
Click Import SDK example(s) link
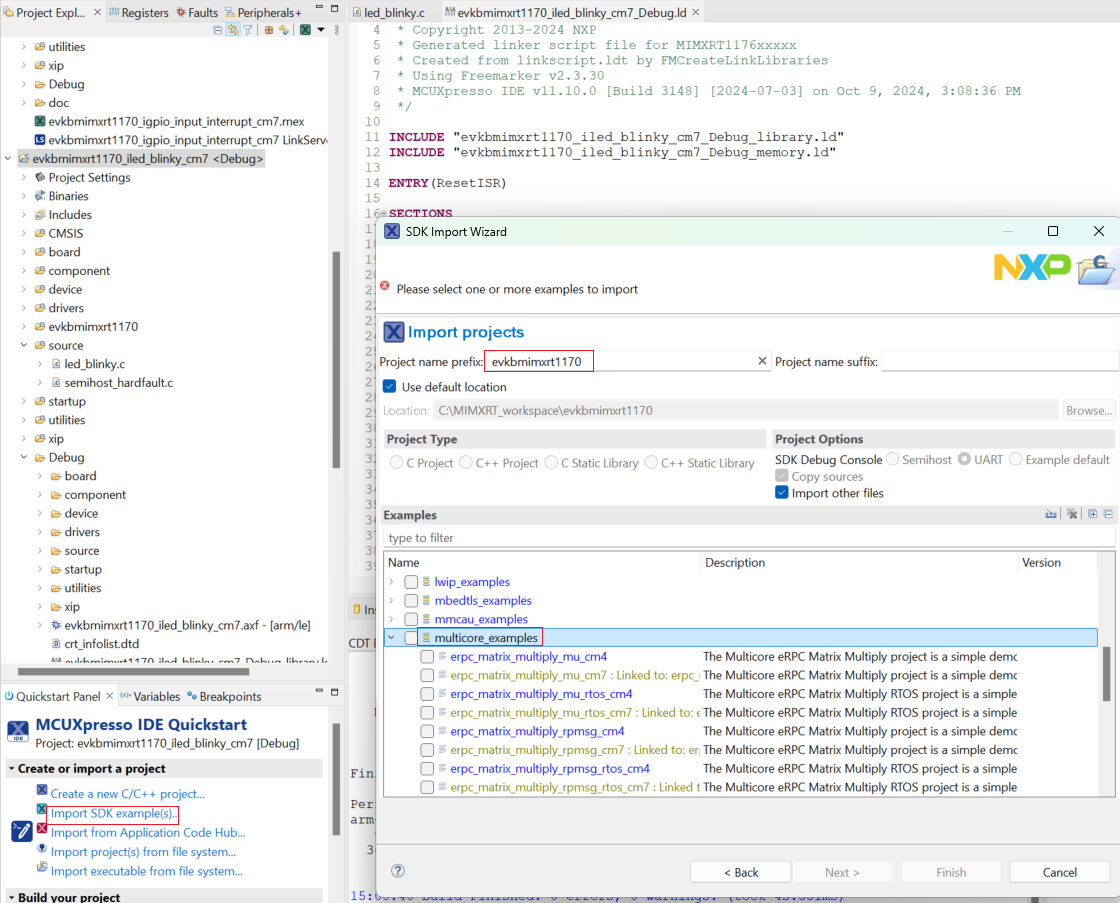click(112, 814)
